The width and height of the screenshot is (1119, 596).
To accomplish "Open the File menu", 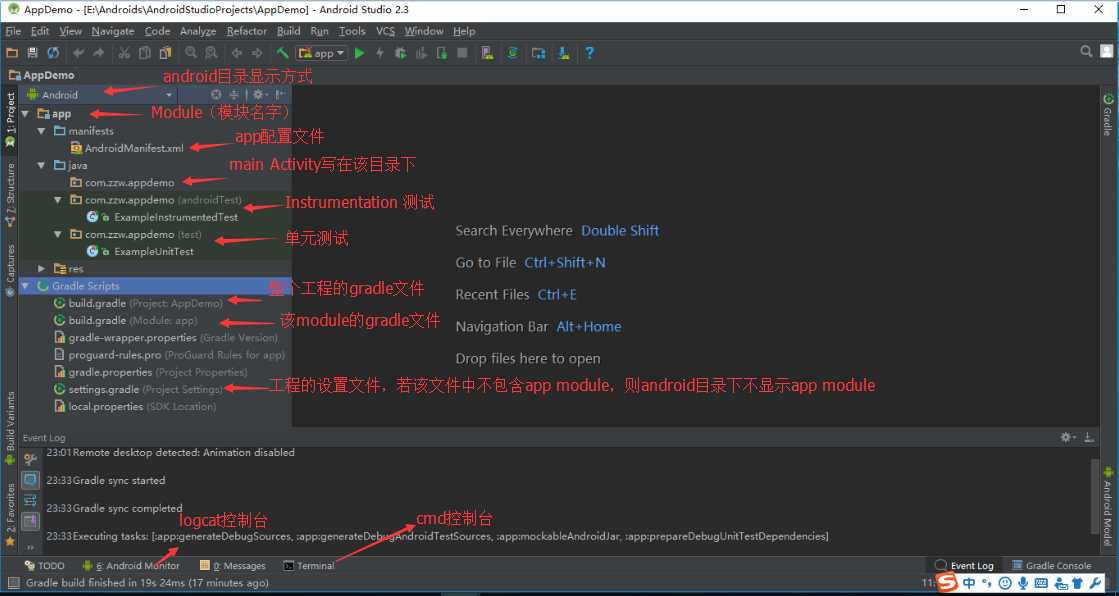I will pyautogui.click(x=14, y=31).
